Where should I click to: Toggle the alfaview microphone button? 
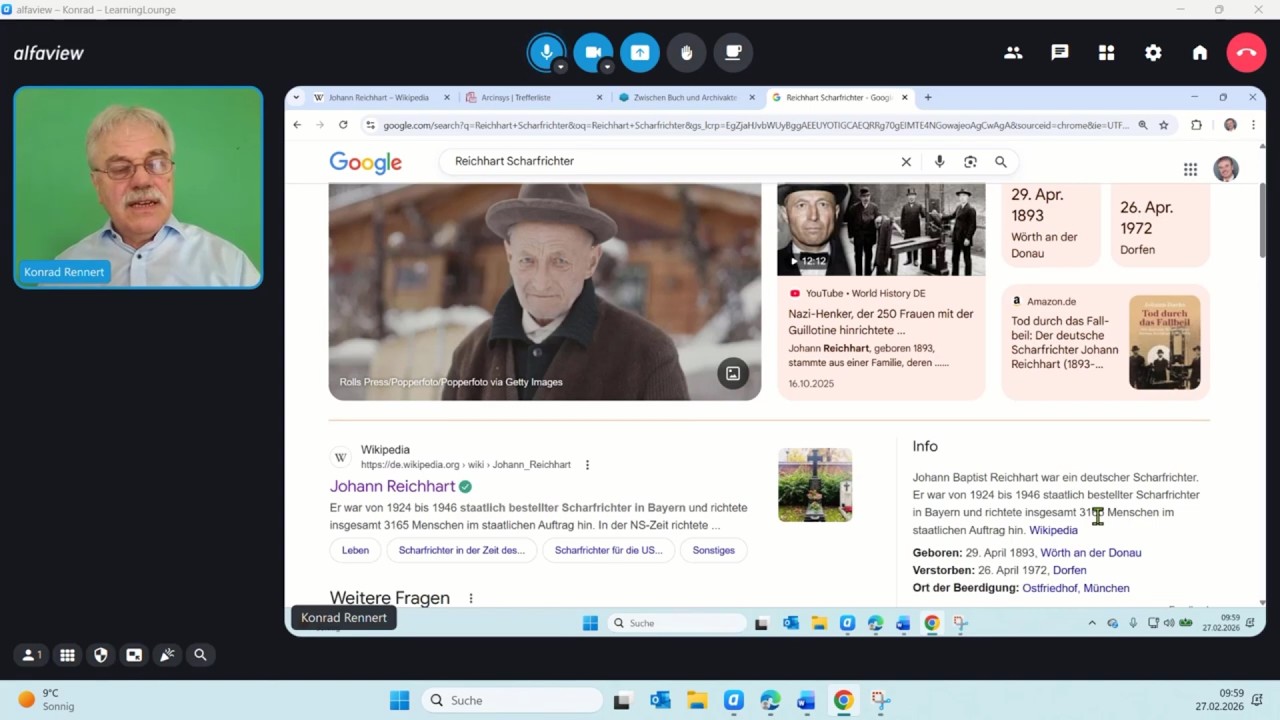coord(546,52)
